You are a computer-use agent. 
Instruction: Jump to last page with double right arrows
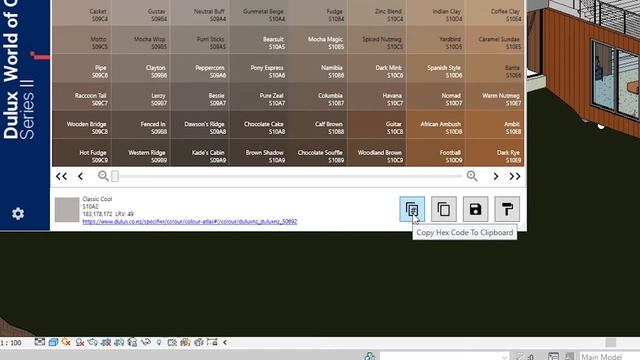[x=515, y=176]
